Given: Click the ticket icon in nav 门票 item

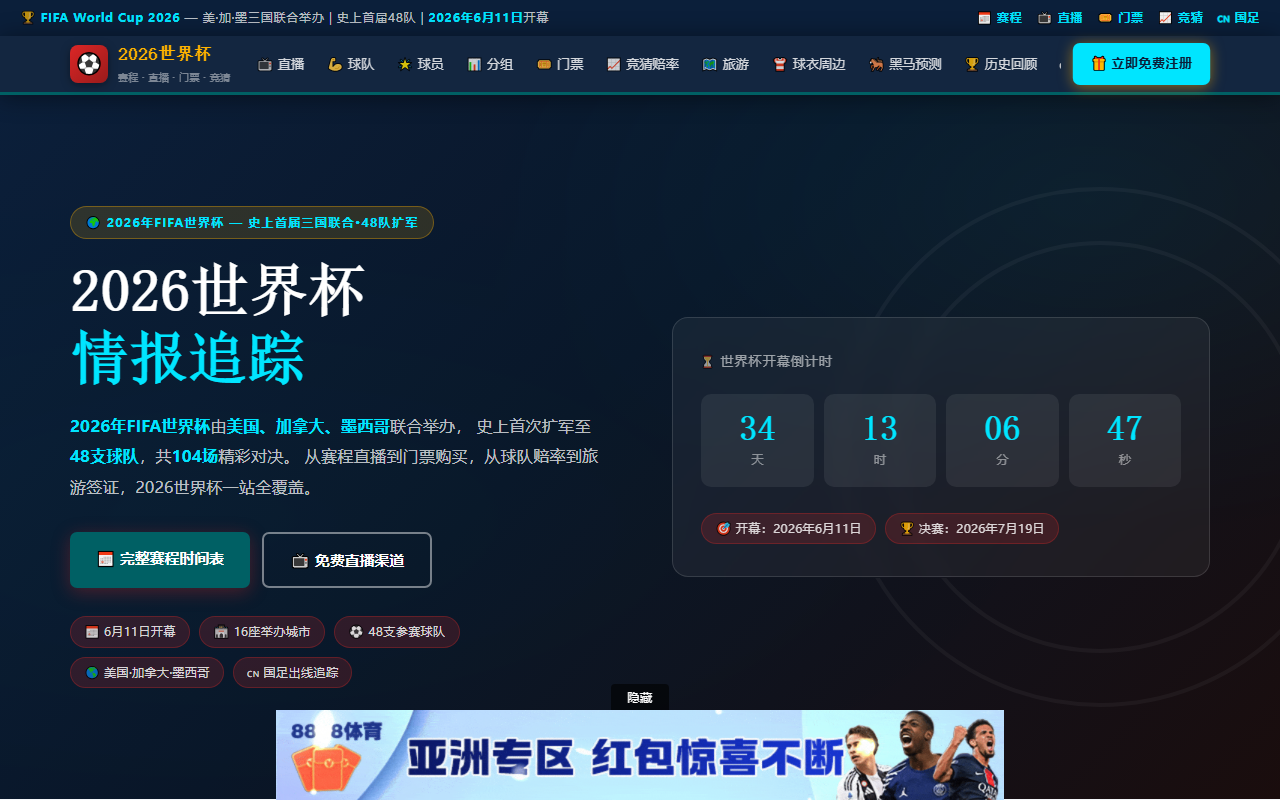Looking at the screenshot, I should pyautogui.click(x=544, y=64).
